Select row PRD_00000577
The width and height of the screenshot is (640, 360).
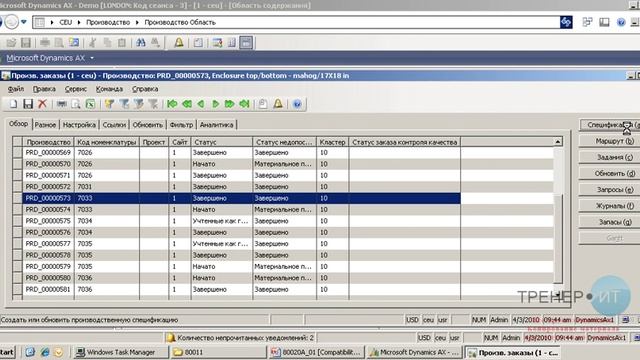point(242,244)
